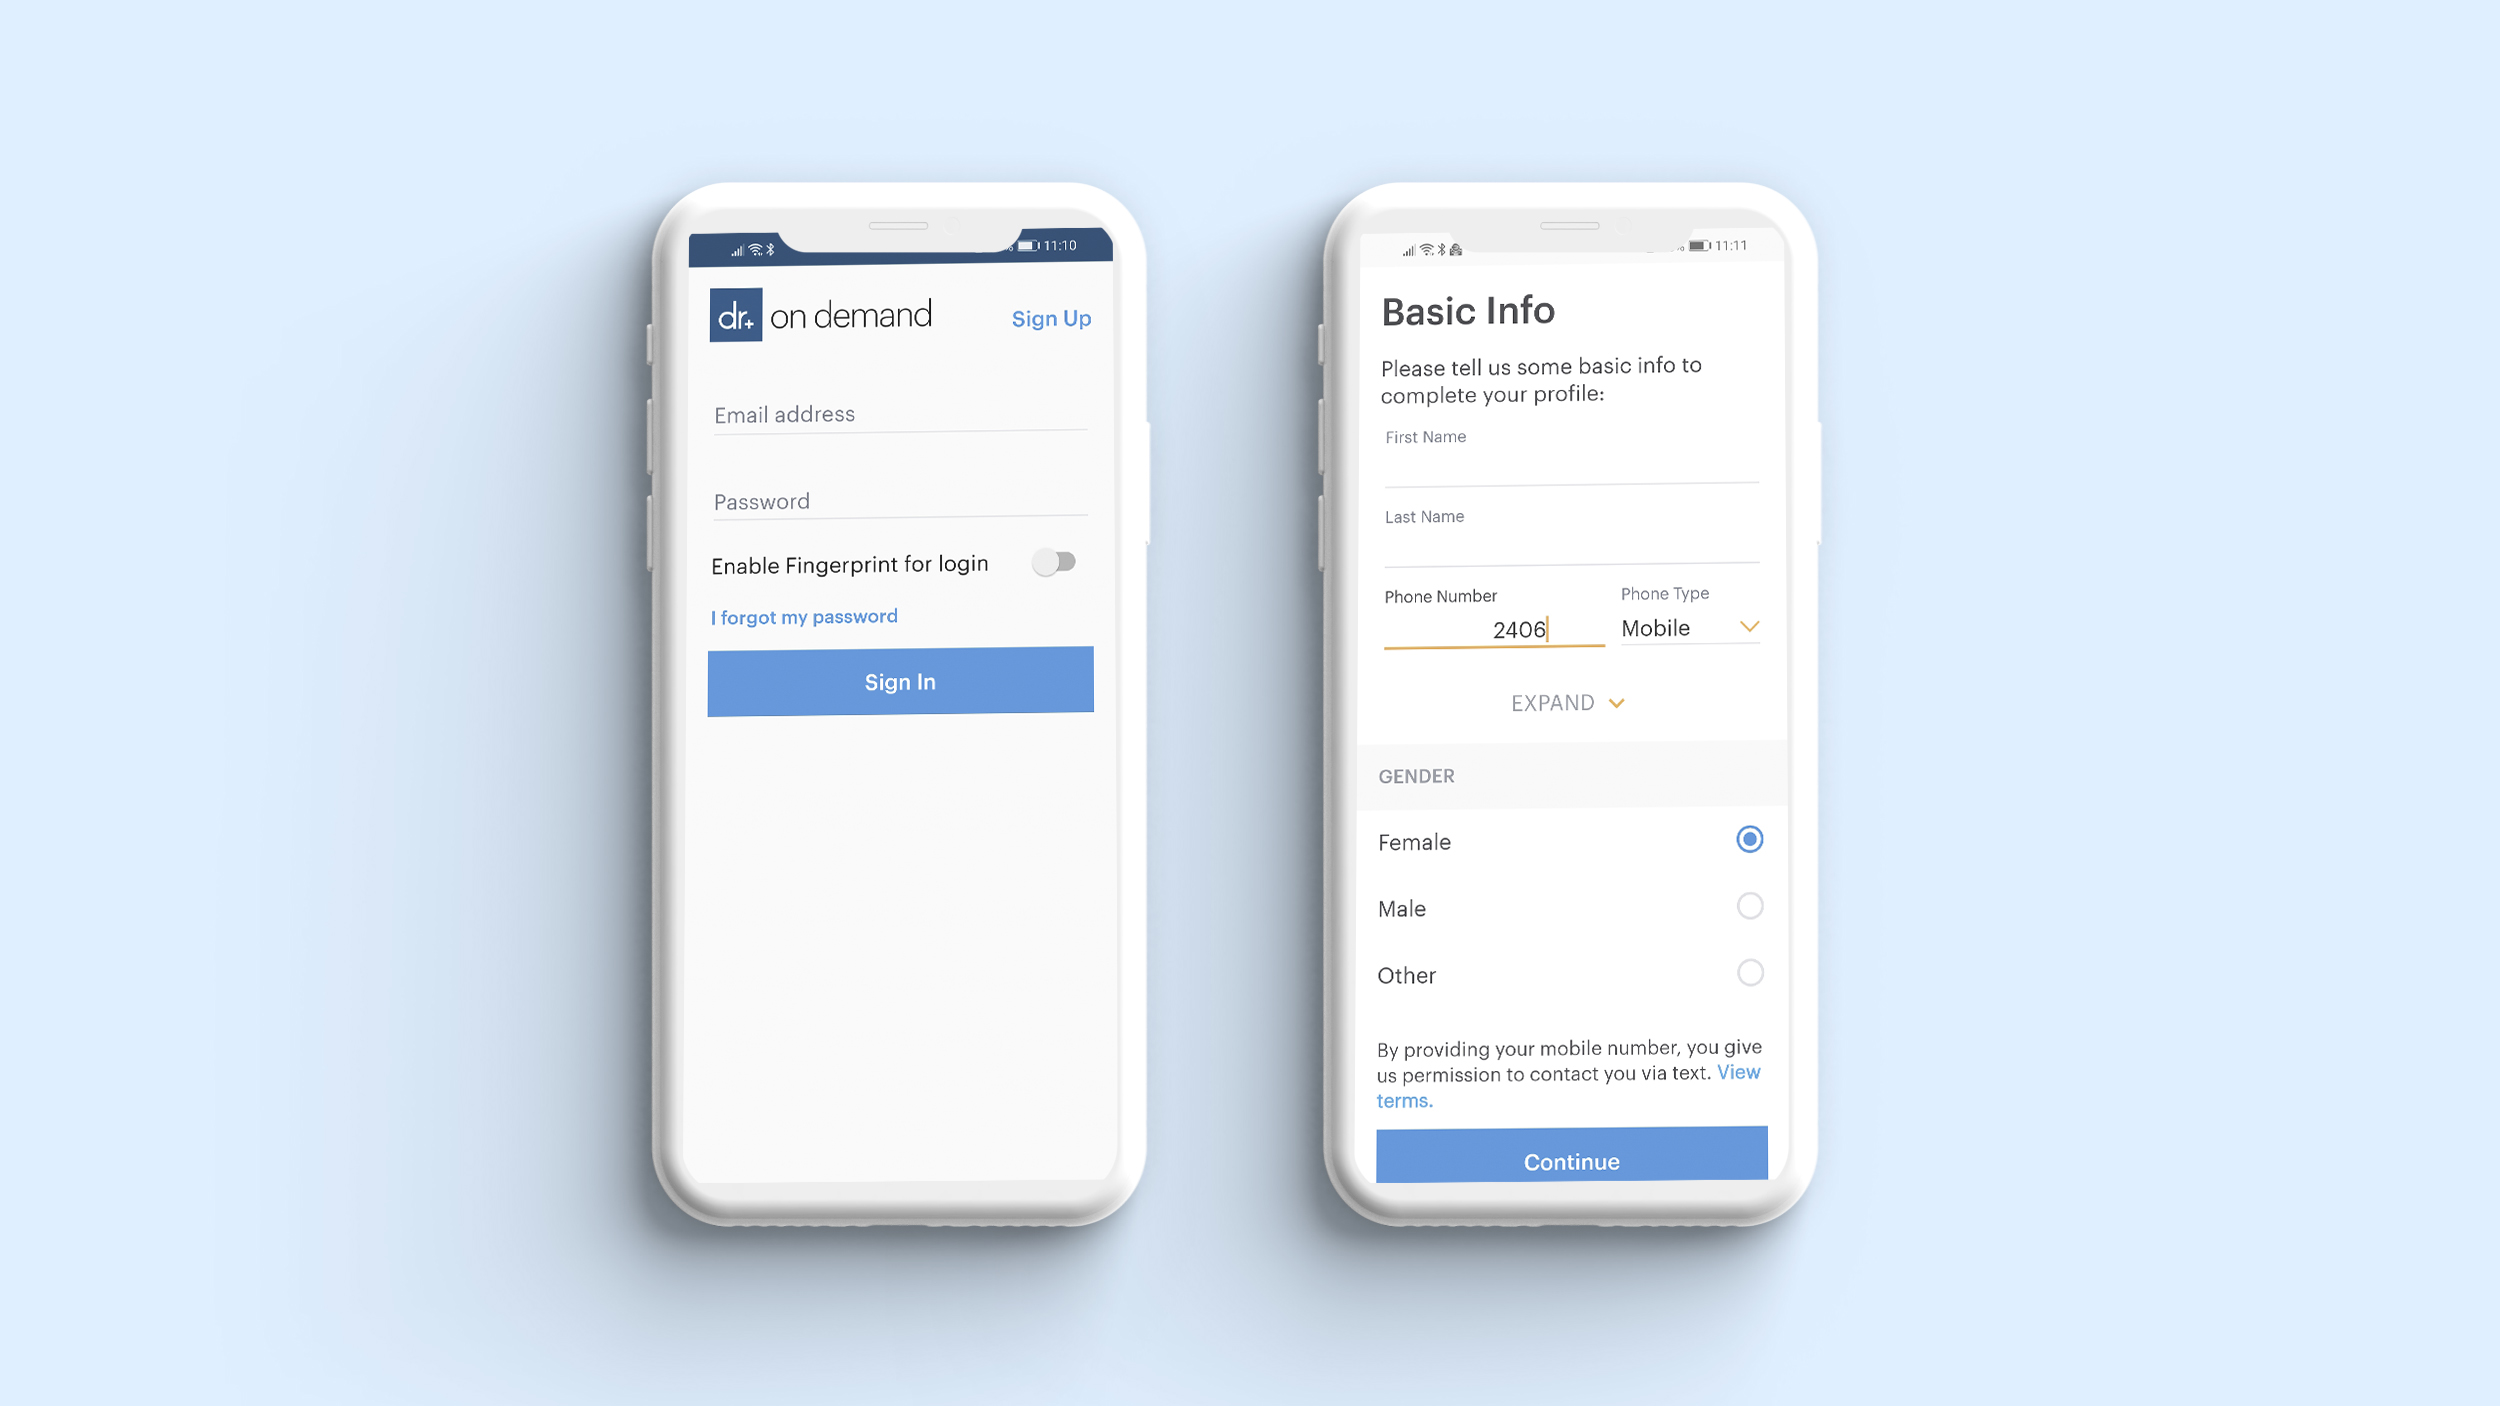This screenshot has width=2500, height=1406.
Task: Click the EXPAND chevron icon
Action: [1619, 702]
